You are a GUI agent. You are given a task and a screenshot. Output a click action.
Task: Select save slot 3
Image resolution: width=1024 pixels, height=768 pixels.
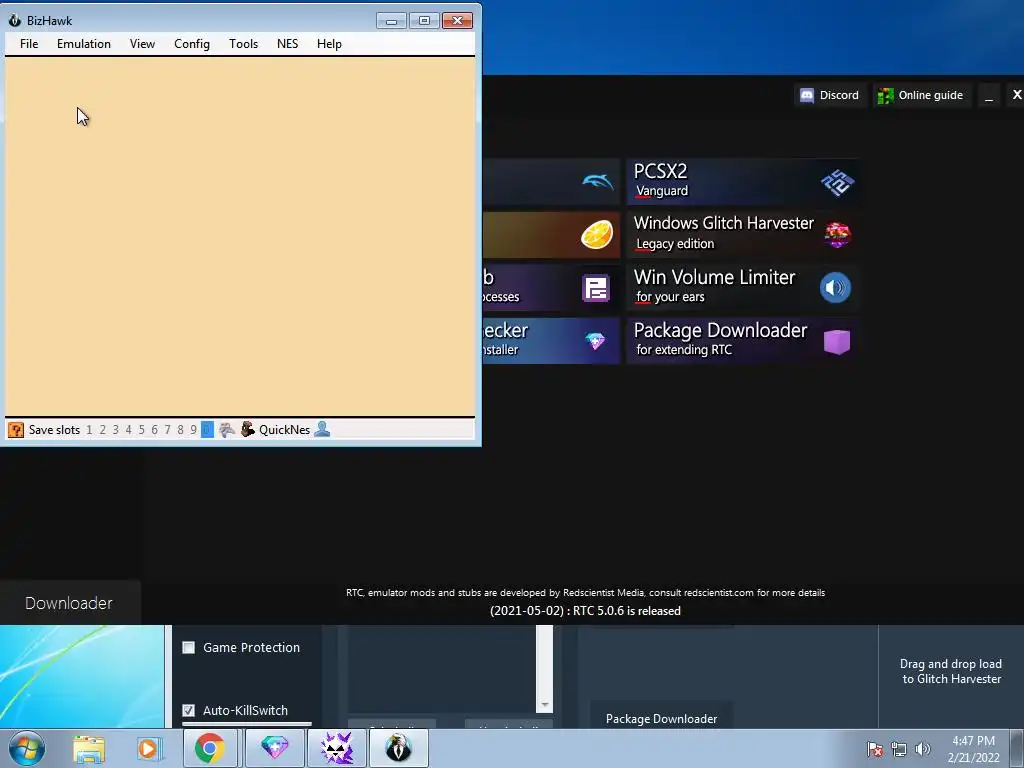point(116,430)
